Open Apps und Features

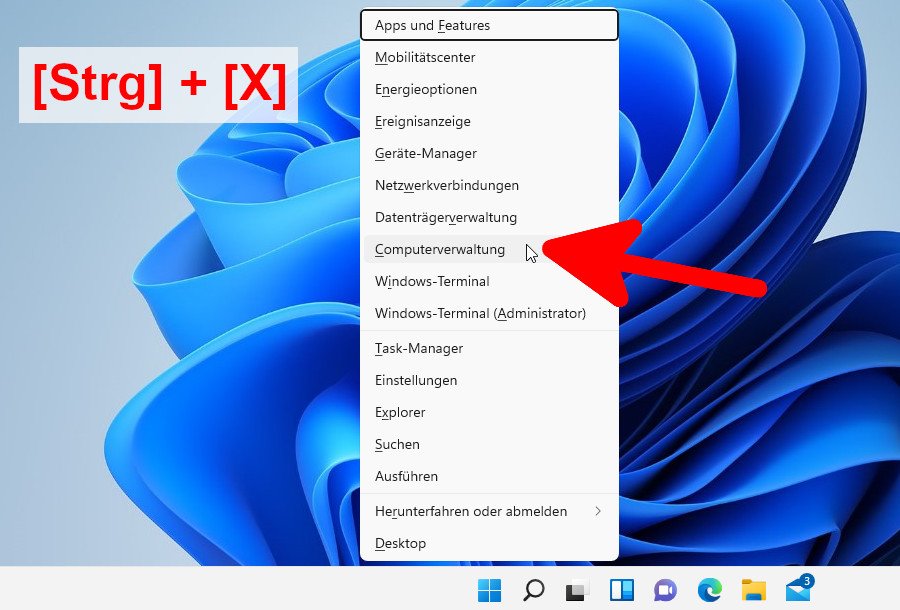pyautogui.click(x=430, y=25)
